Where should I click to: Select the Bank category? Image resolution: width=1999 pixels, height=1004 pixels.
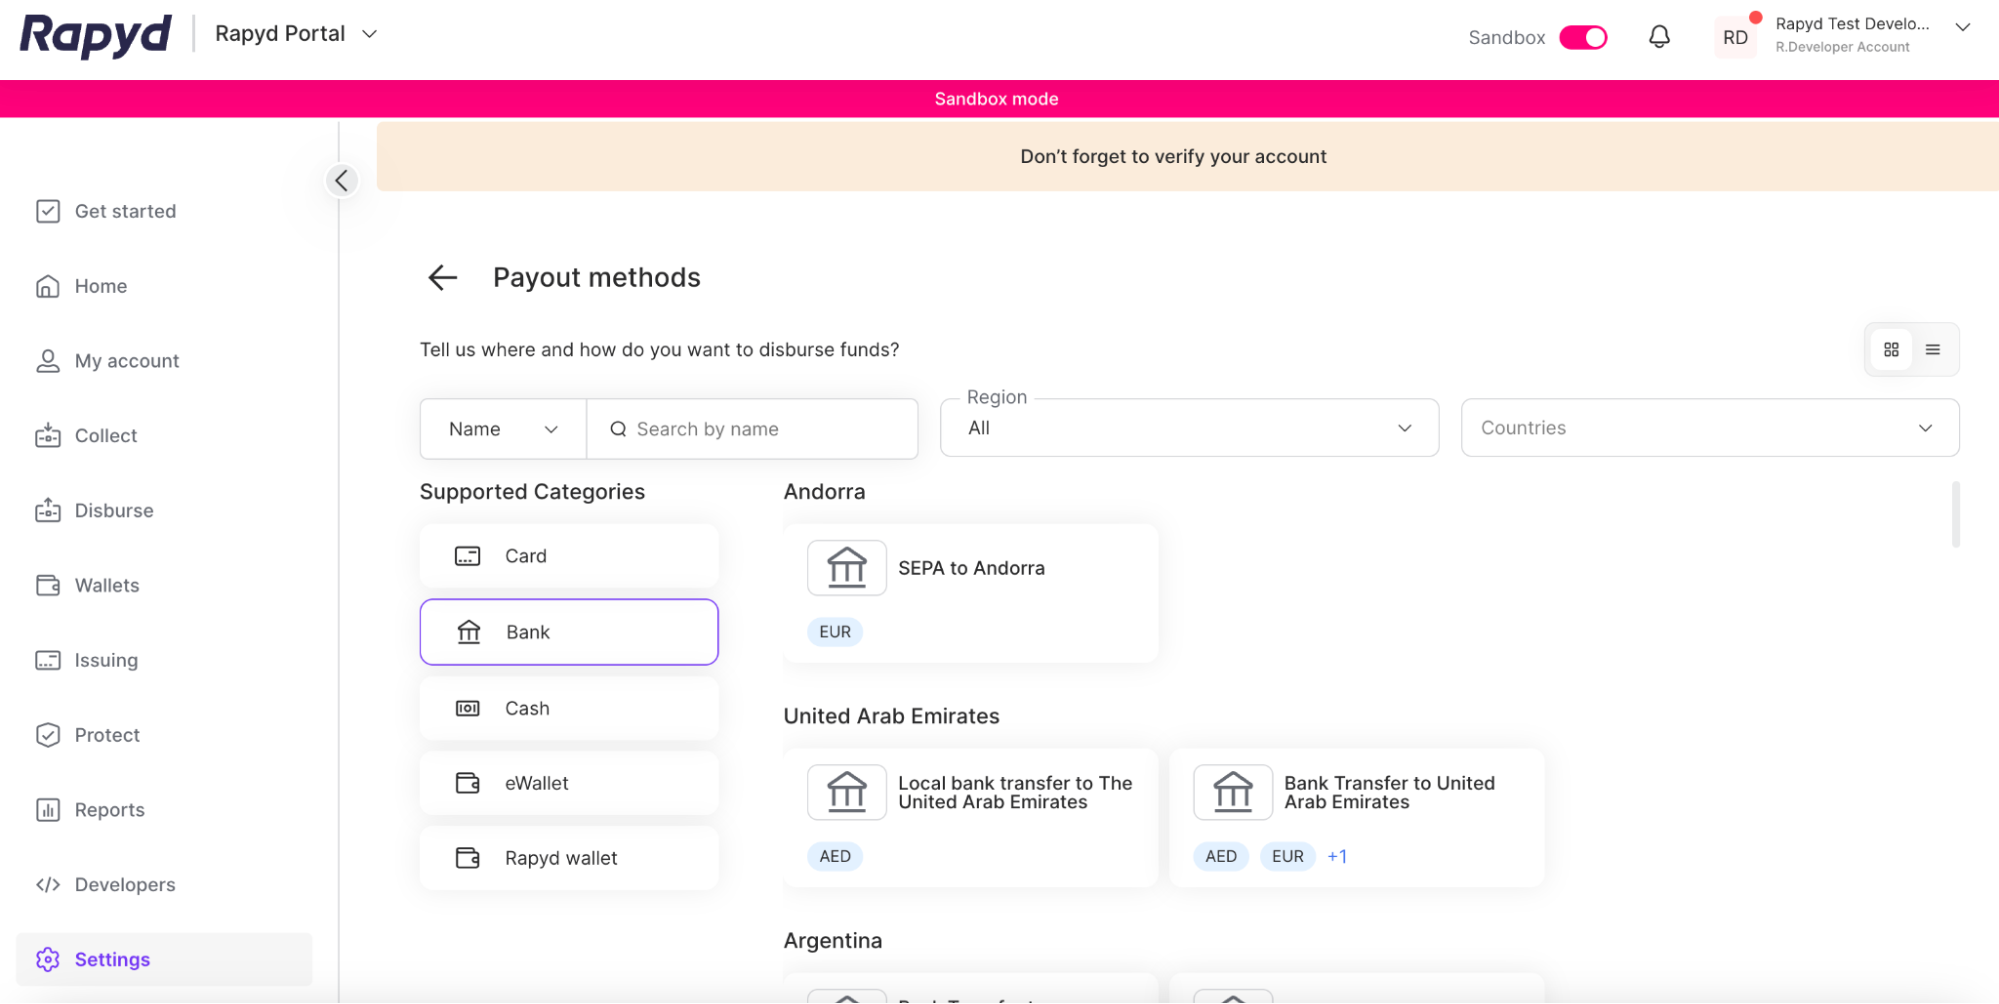point(569,631)
